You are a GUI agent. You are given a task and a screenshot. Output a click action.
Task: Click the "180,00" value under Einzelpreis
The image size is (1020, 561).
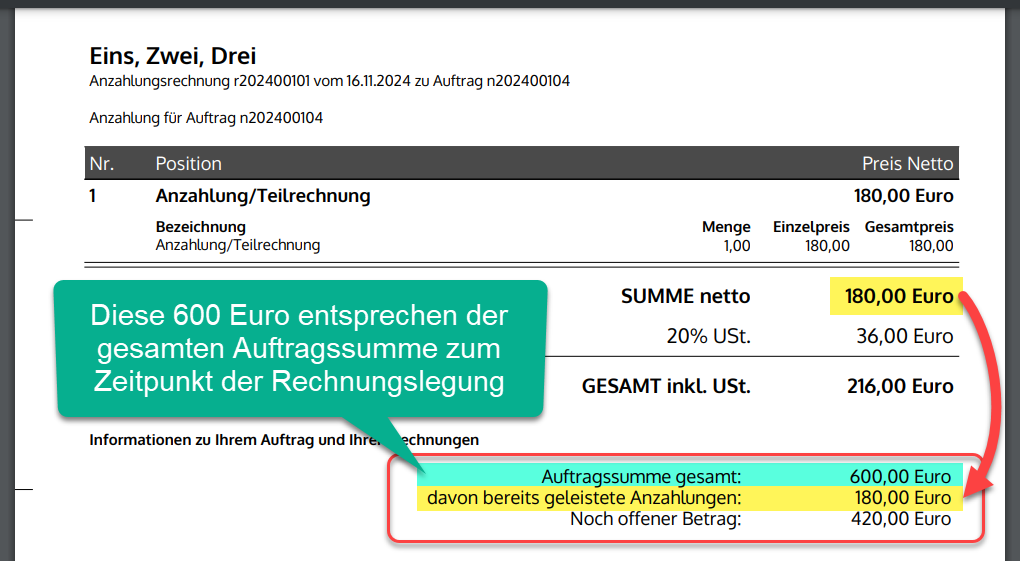pos(827,246)
